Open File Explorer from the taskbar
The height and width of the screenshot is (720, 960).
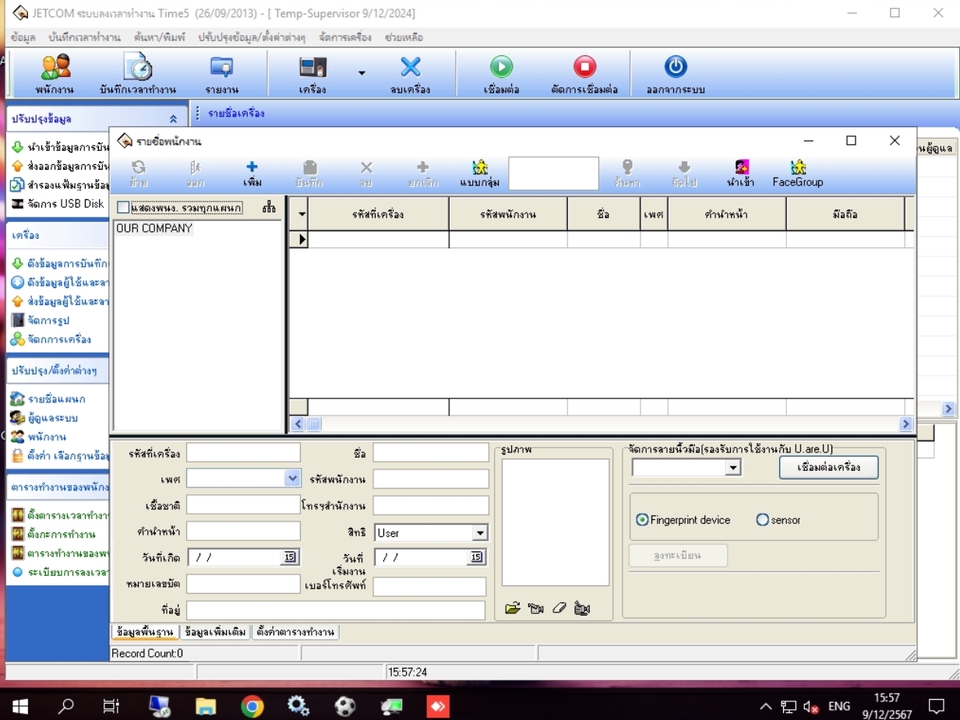pos(205,706)
